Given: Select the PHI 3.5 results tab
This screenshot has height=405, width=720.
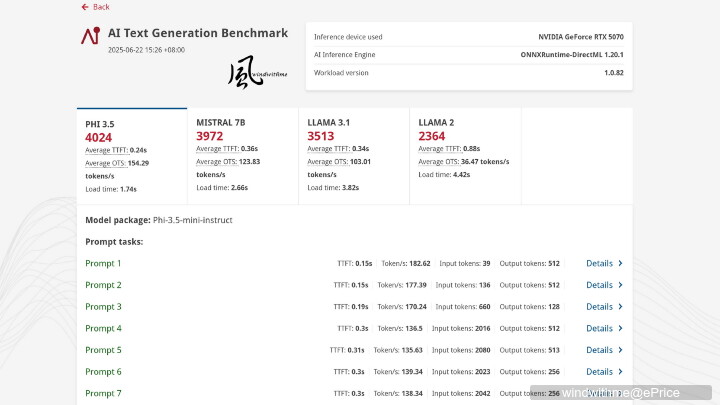Looking at the screenshot, I should [132, 156].
